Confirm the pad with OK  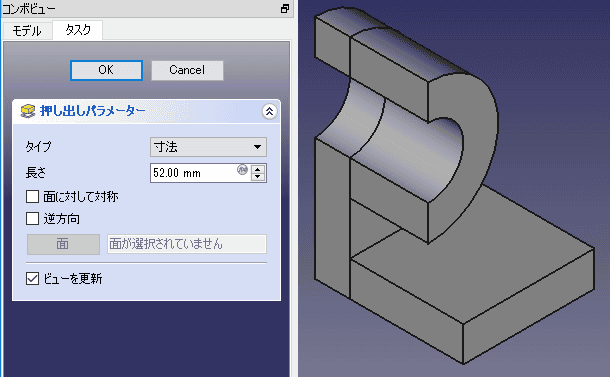(106, 70)
